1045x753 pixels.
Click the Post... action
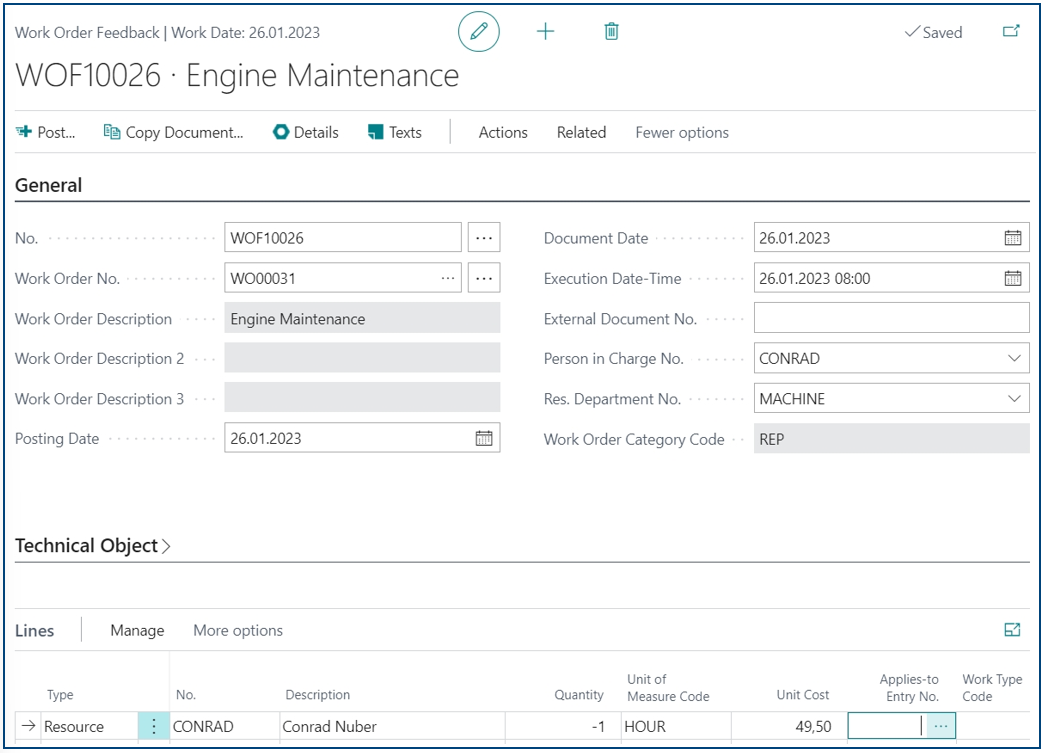click(x=45, y=133)
